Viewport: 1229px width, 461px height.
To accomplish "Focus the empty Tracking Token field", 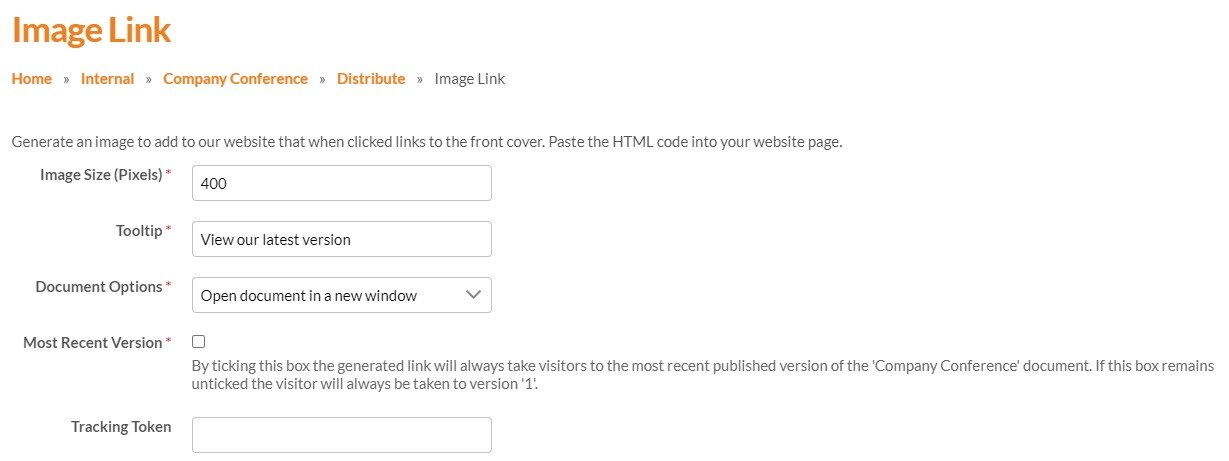I will (x=341, y=435).
